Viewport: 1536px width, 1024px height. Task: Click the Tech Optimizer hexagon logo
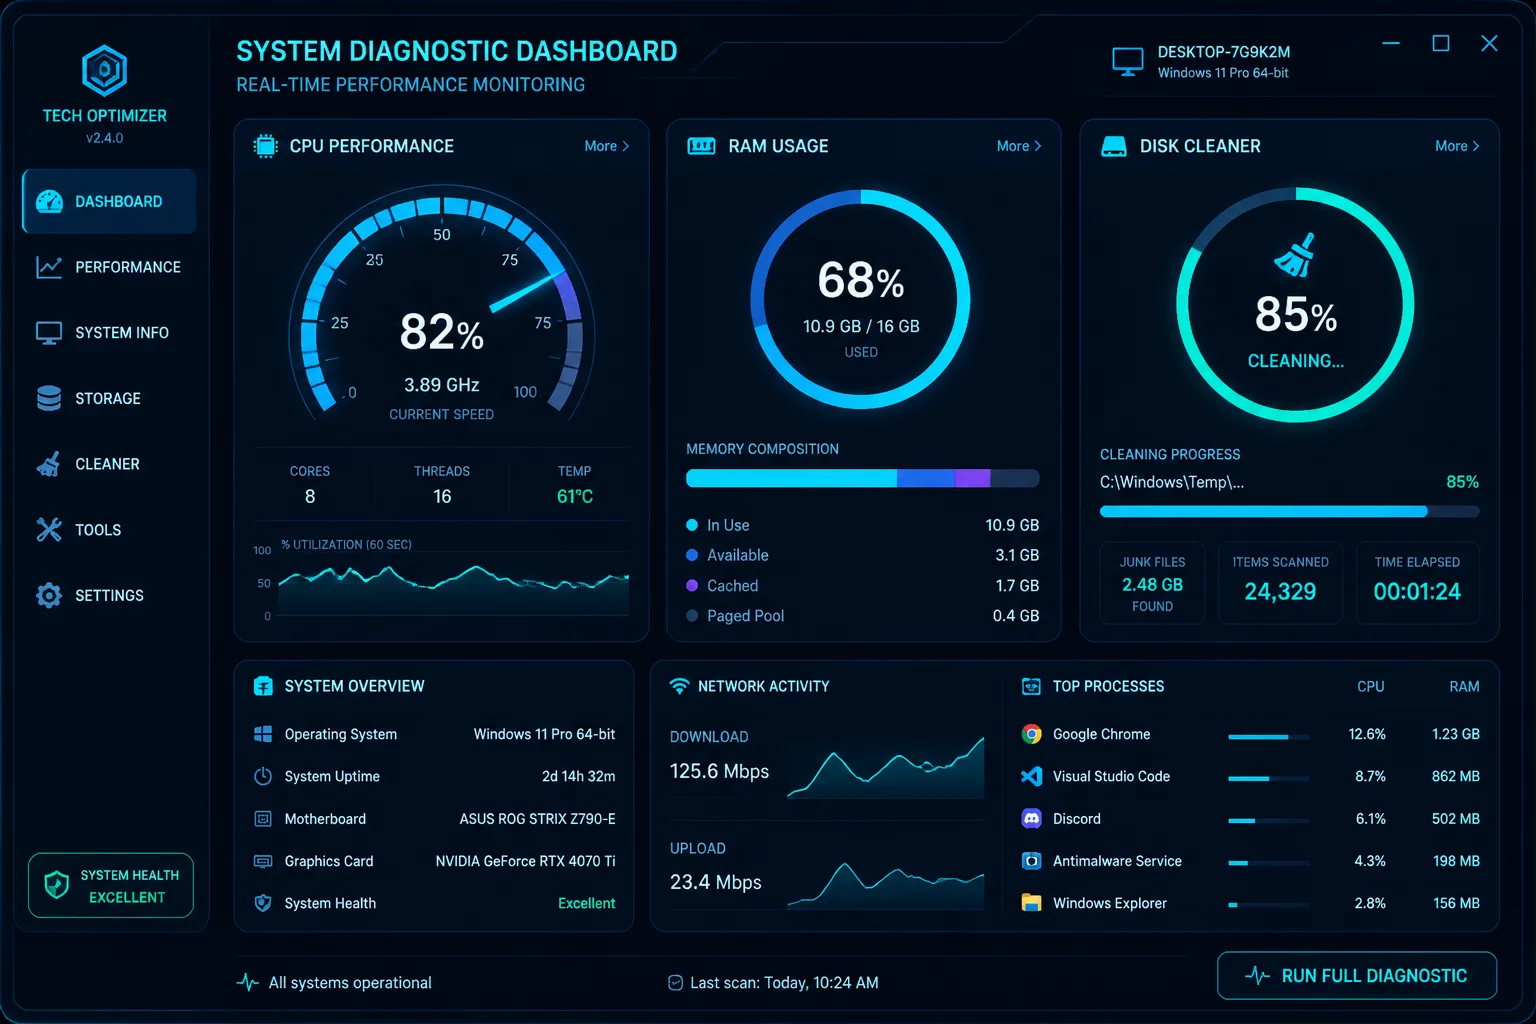(x=104, y=70)
